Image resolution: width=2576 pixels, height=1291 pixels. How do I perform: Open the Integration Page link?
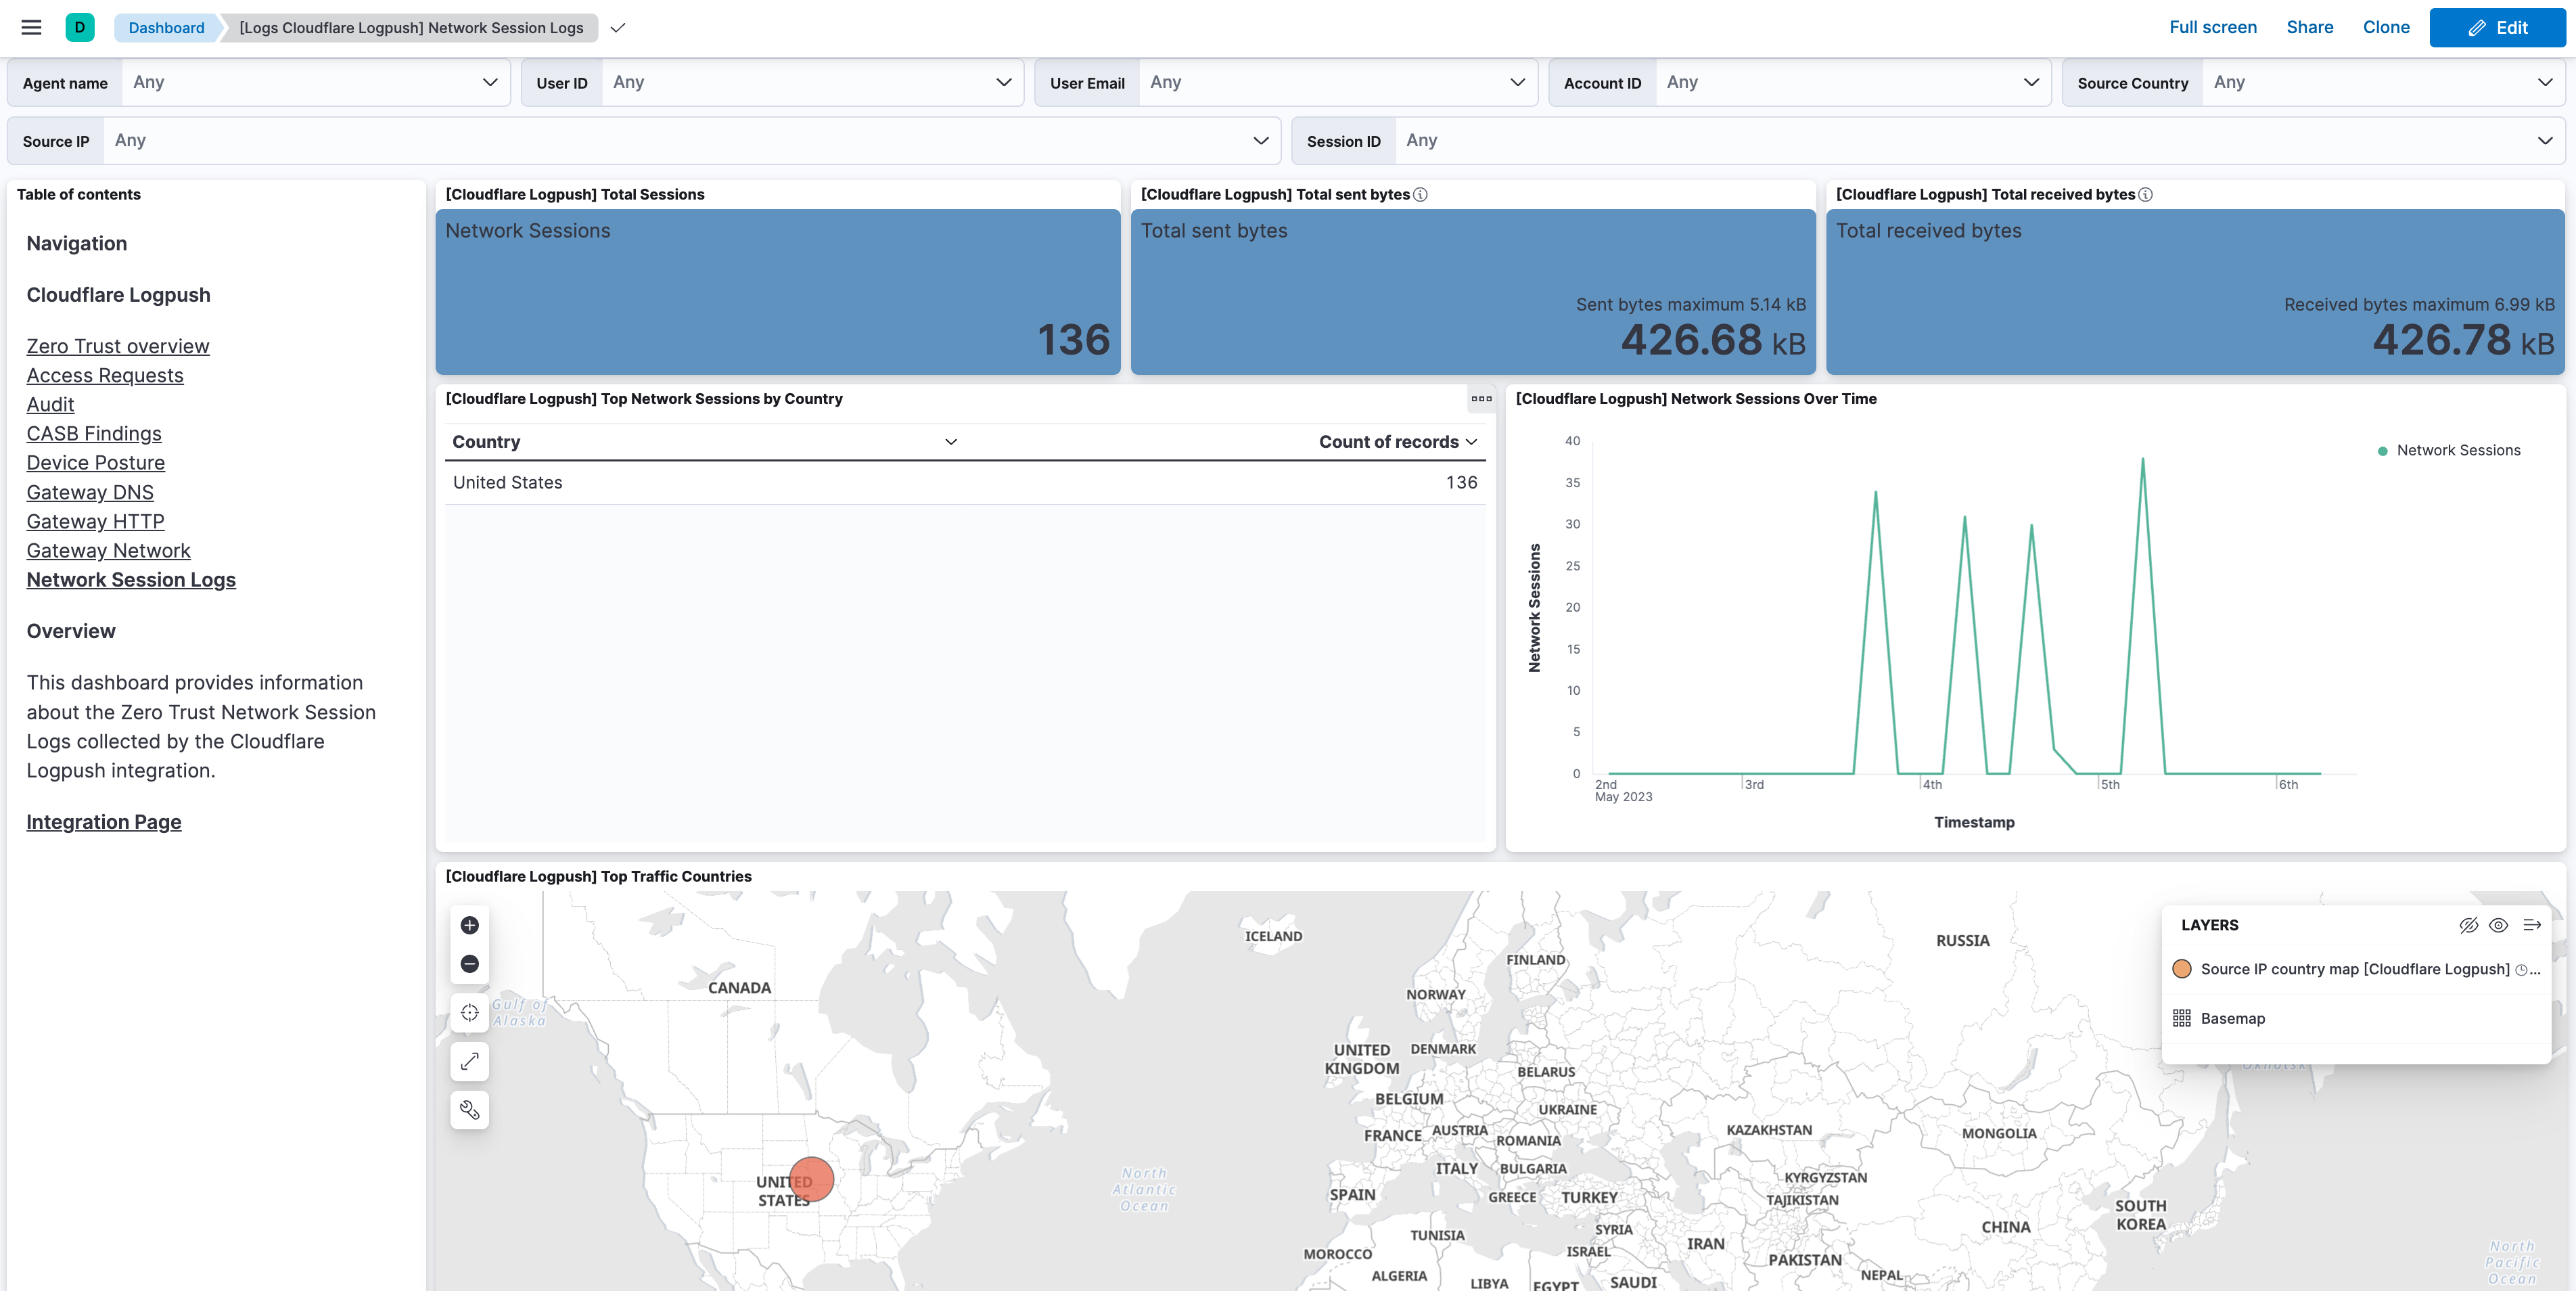click(x=103, y=821)
